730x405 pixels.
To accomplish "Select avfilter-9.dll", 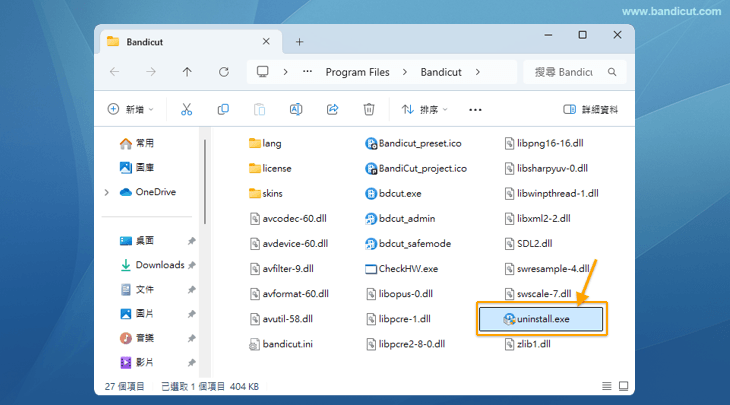I will click(282, 269).
